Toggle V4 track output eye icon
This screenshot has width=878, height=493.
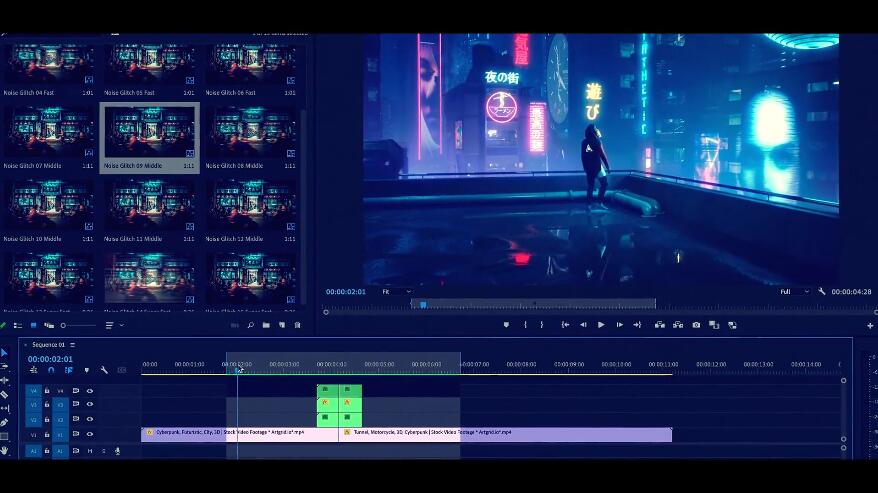90,391
